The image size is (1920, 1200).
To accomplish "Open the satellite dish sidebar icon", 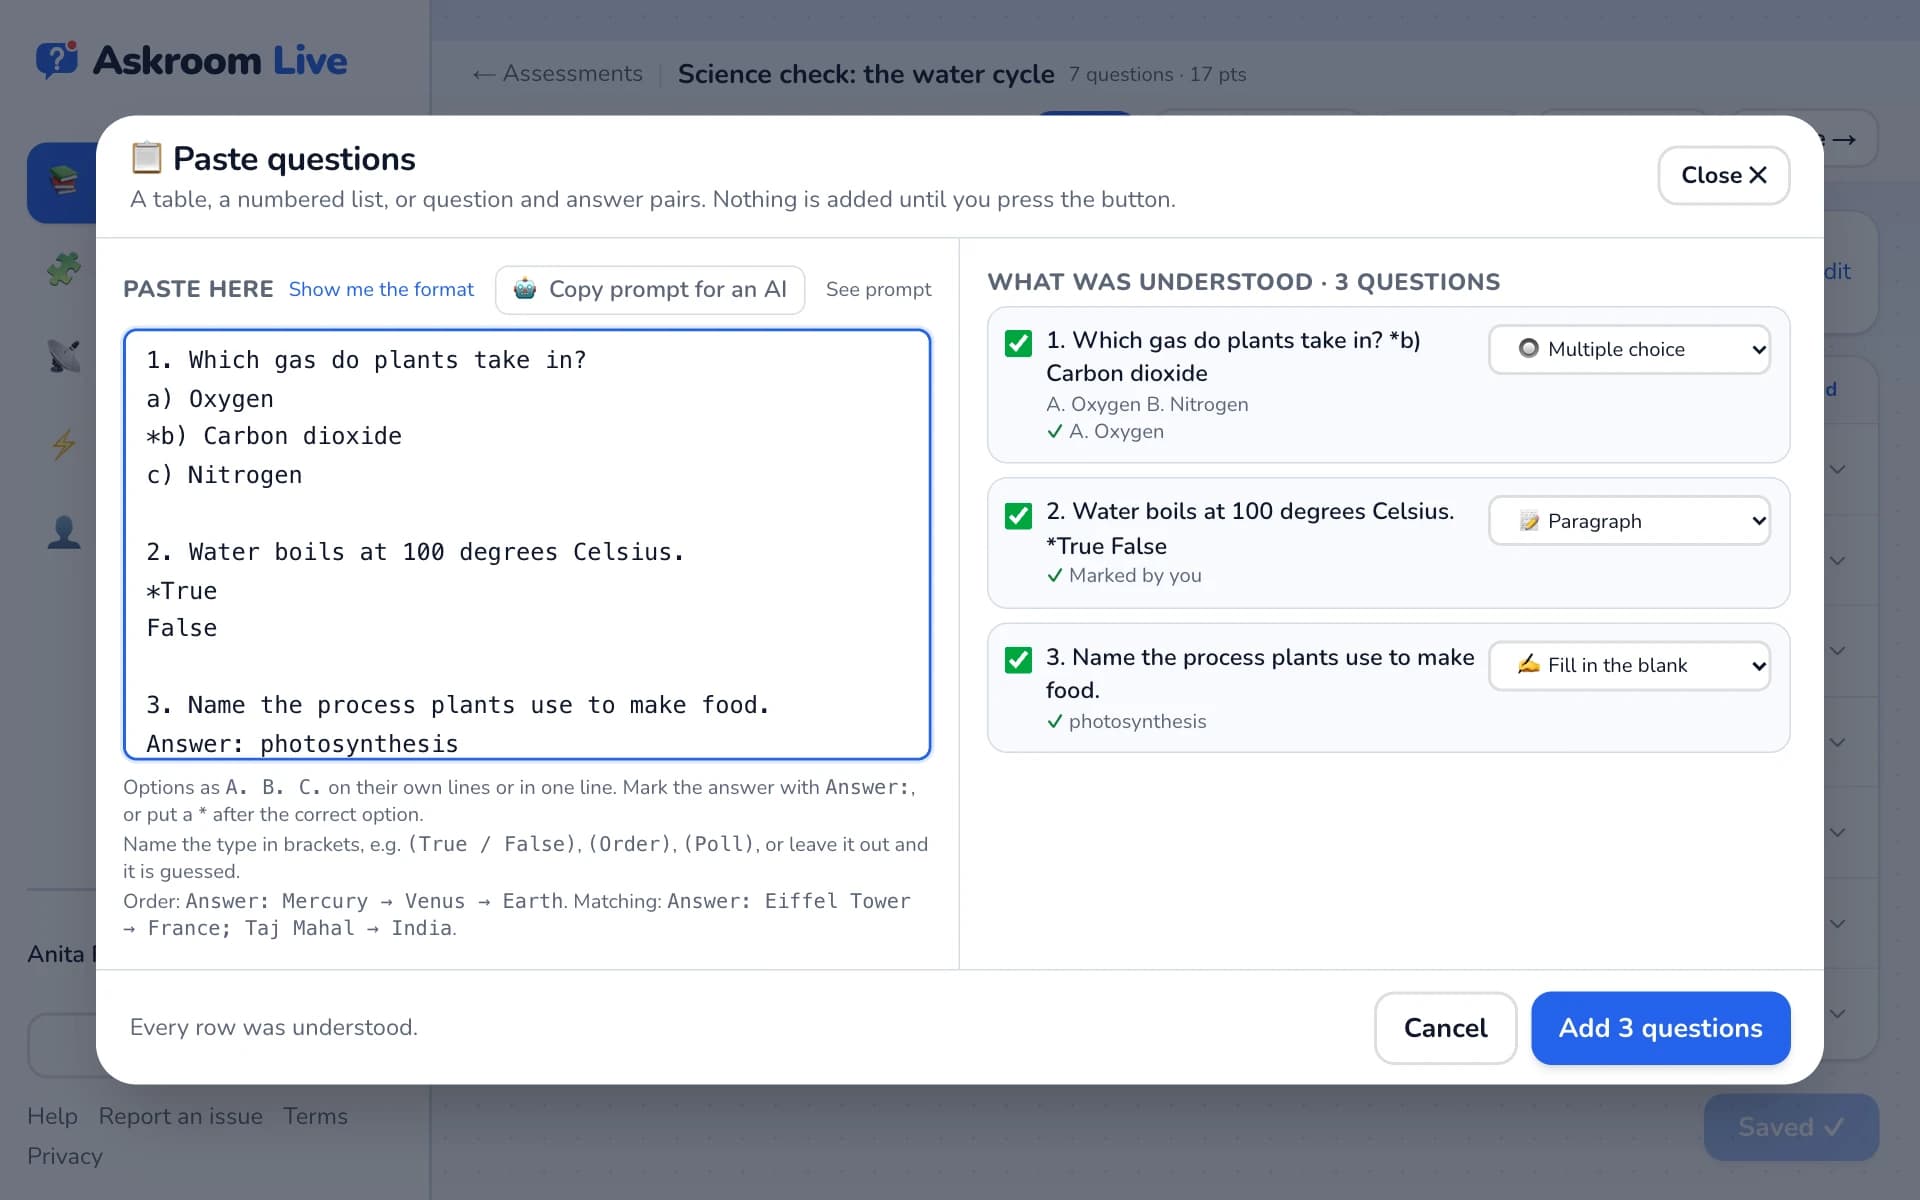I will click(x=63, y=356).
